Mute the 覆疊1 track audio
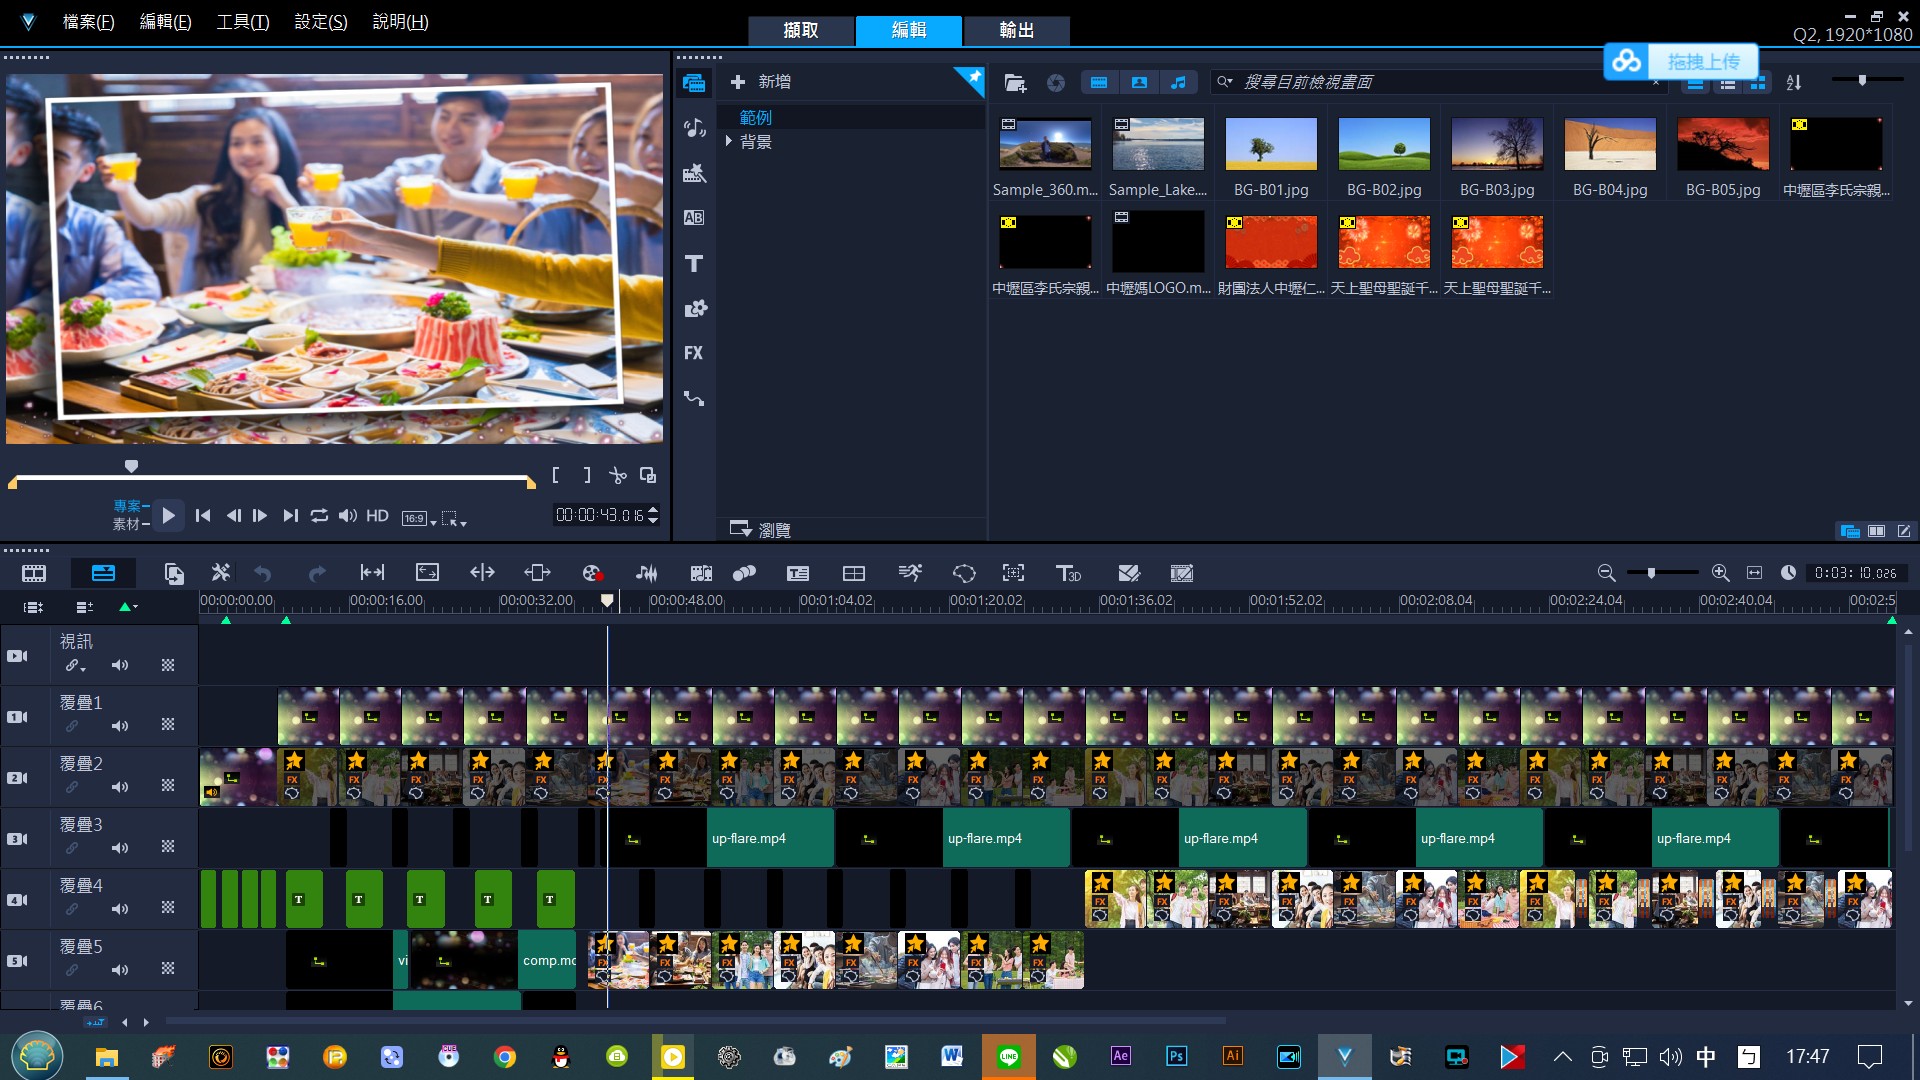Screen dimensions: 1920x1080 pos(120,726)
